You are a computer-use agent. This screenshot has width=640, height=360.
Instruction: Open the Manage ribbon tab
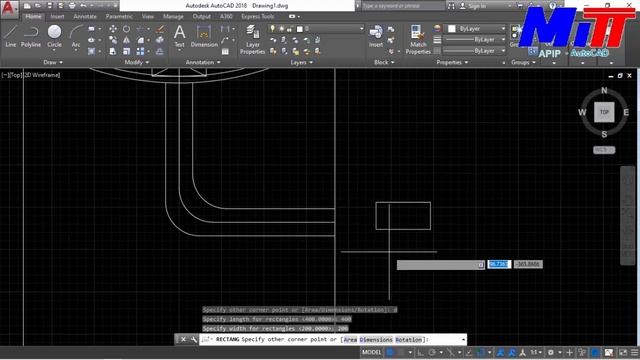coord(173,16)
